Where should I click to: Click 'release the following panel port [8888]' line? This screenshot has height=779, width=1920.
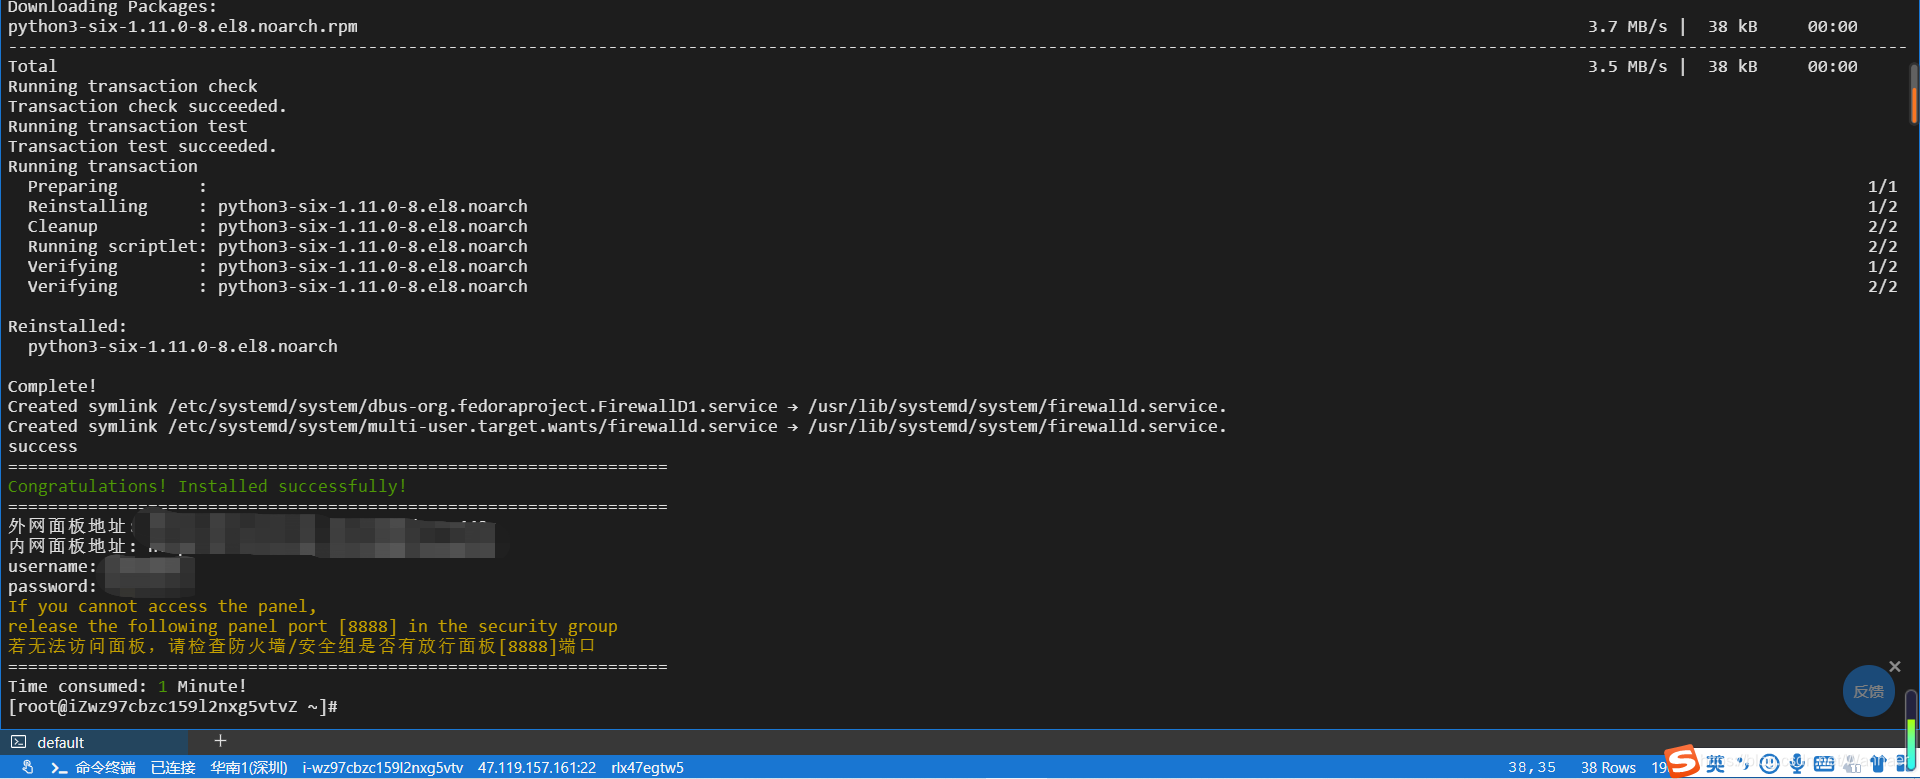(313, 626)
